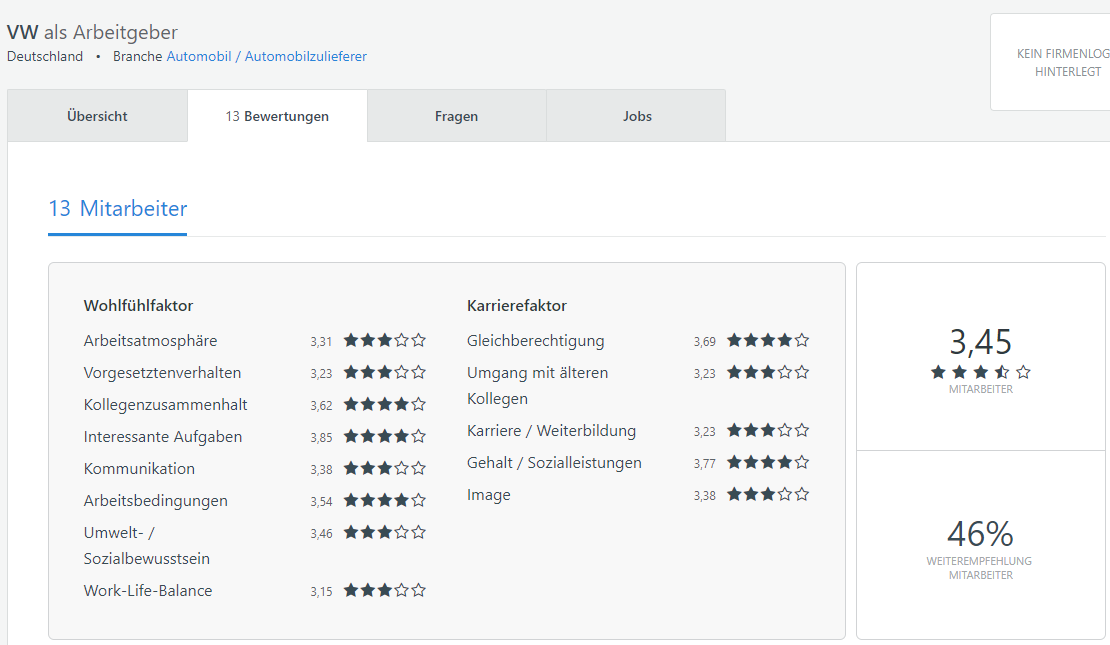Click the Arbeitsbedingungen star rating
The image size is (1110, 645).
coord(385,501)
